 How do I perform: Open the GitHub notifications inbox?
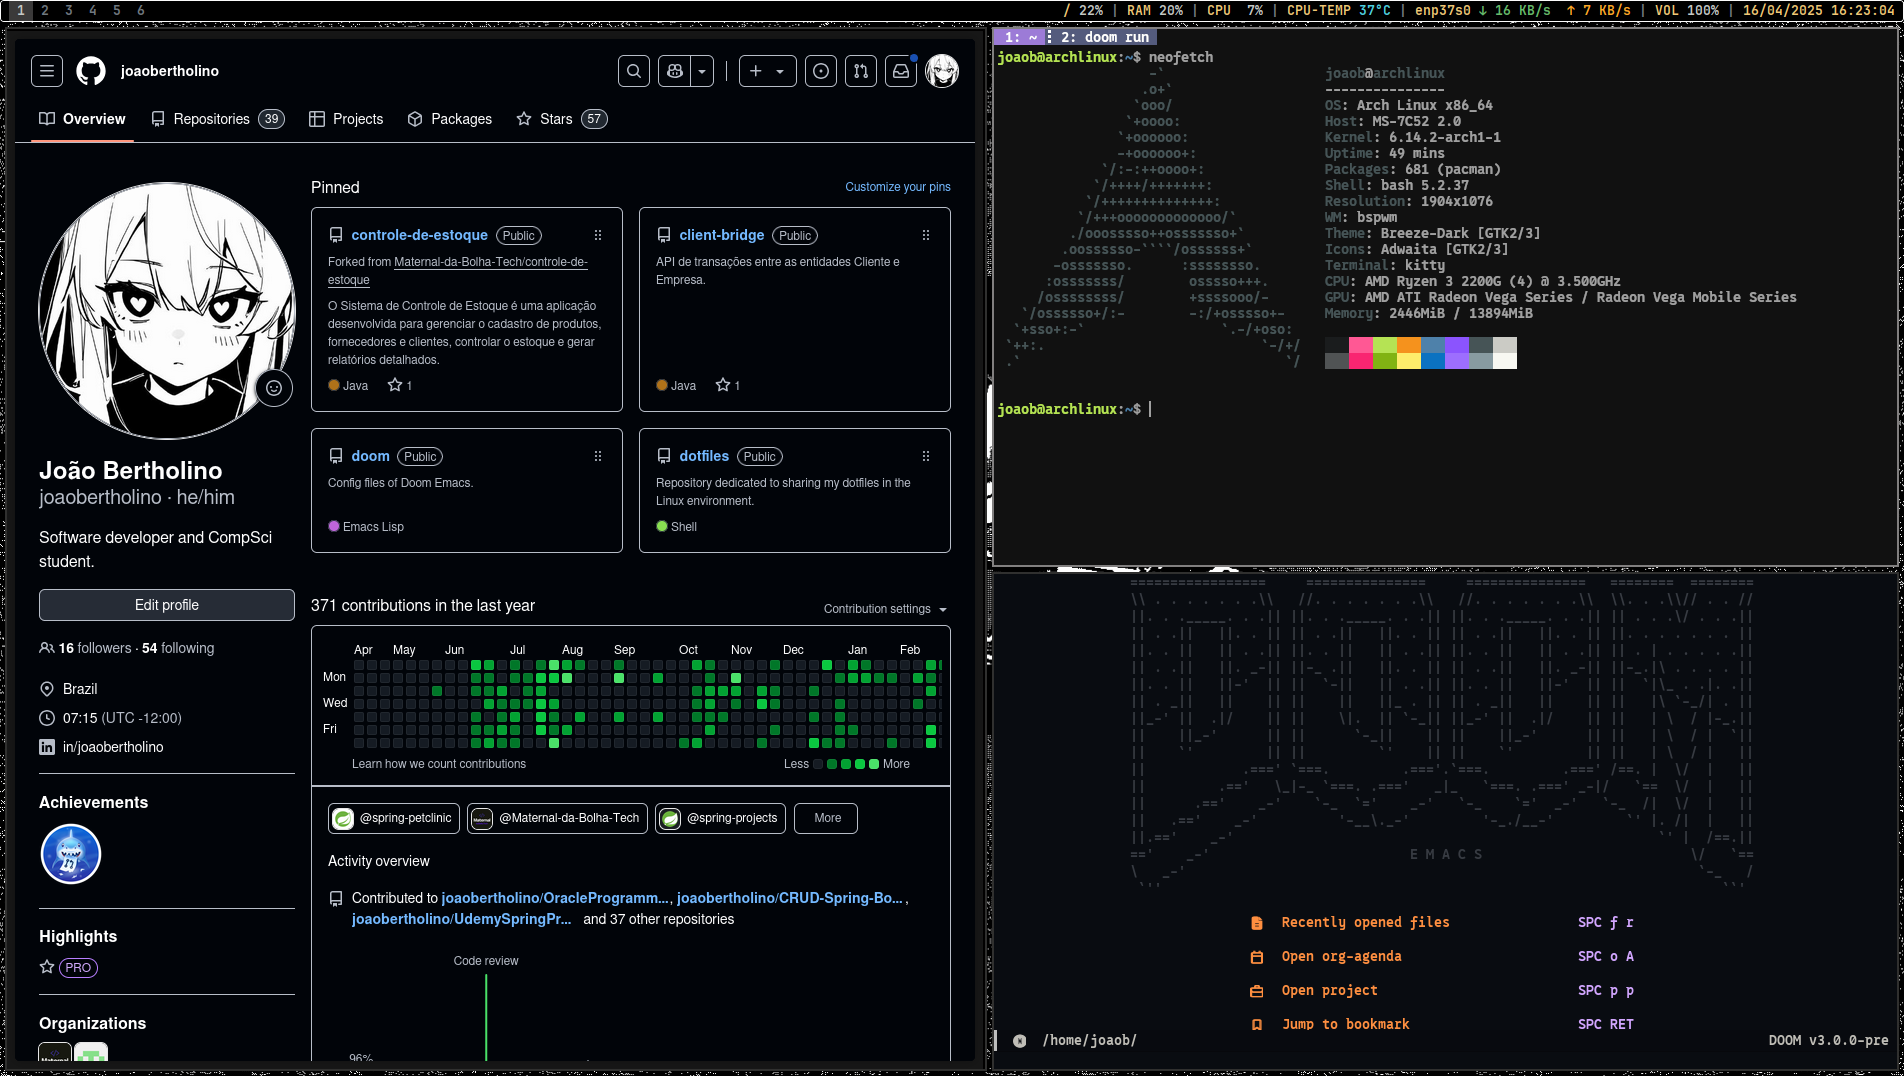(x=901, y=71)
